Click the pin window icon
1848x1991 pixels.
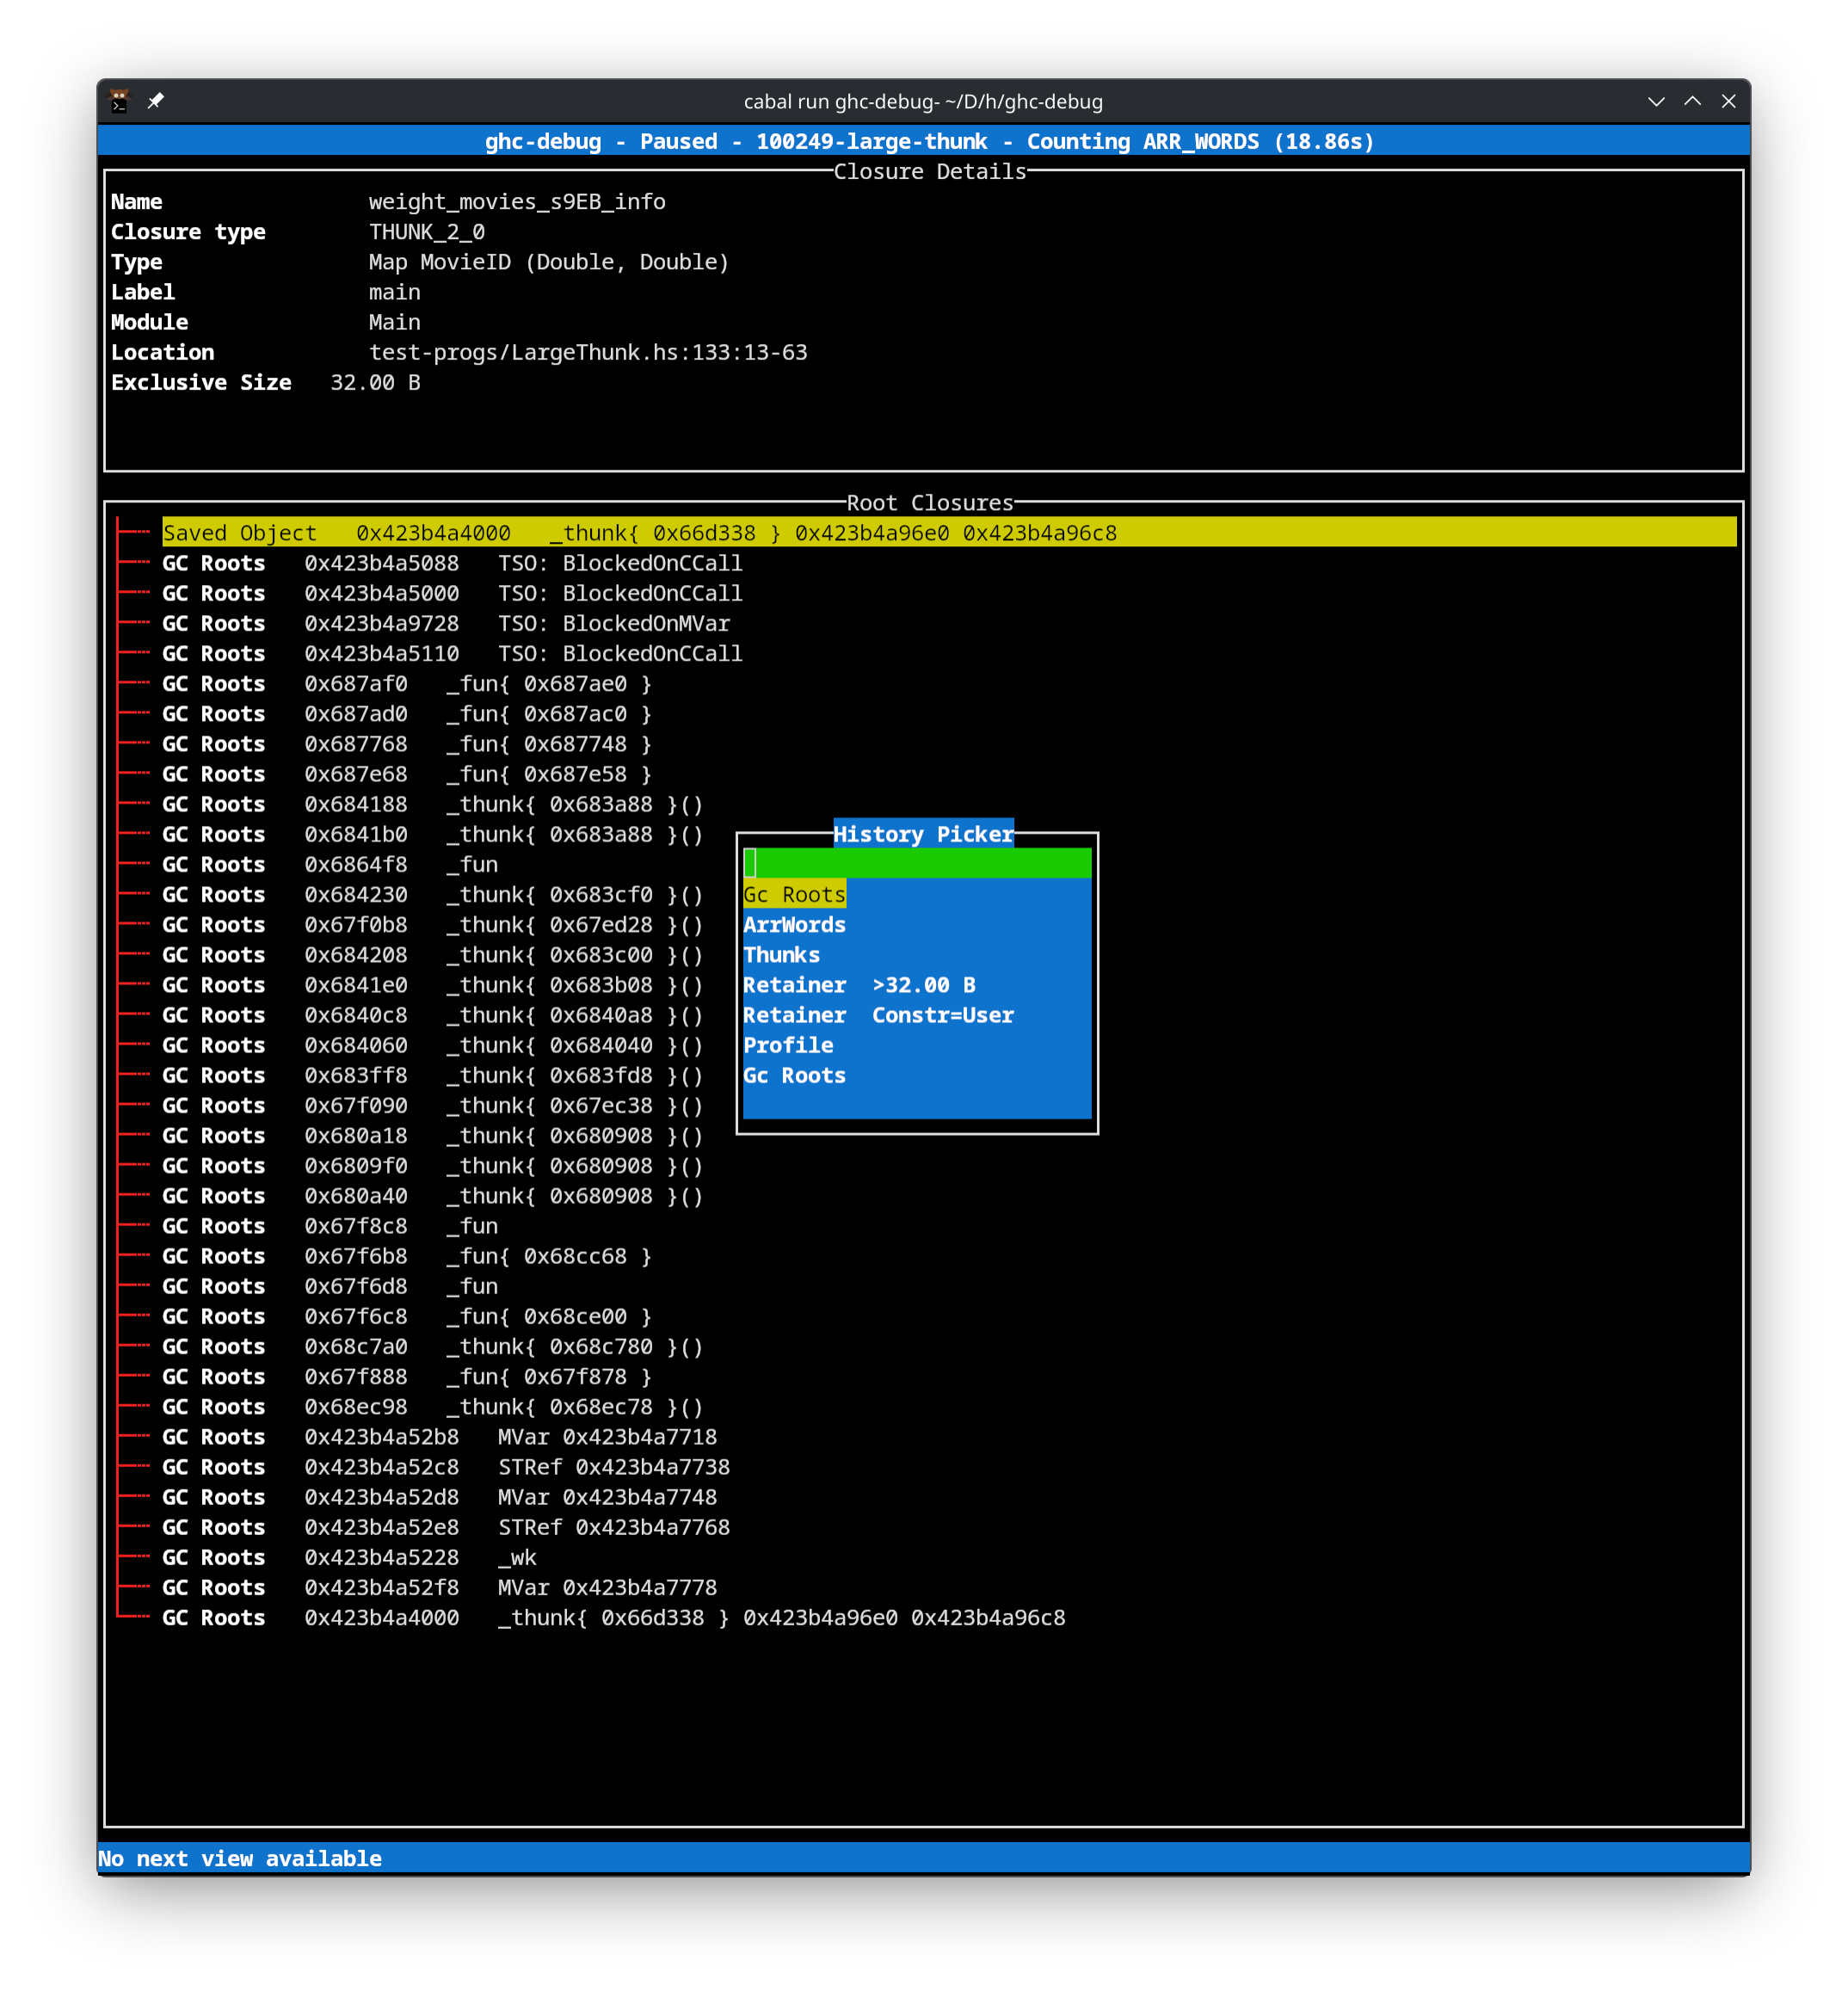pos(155,101)
